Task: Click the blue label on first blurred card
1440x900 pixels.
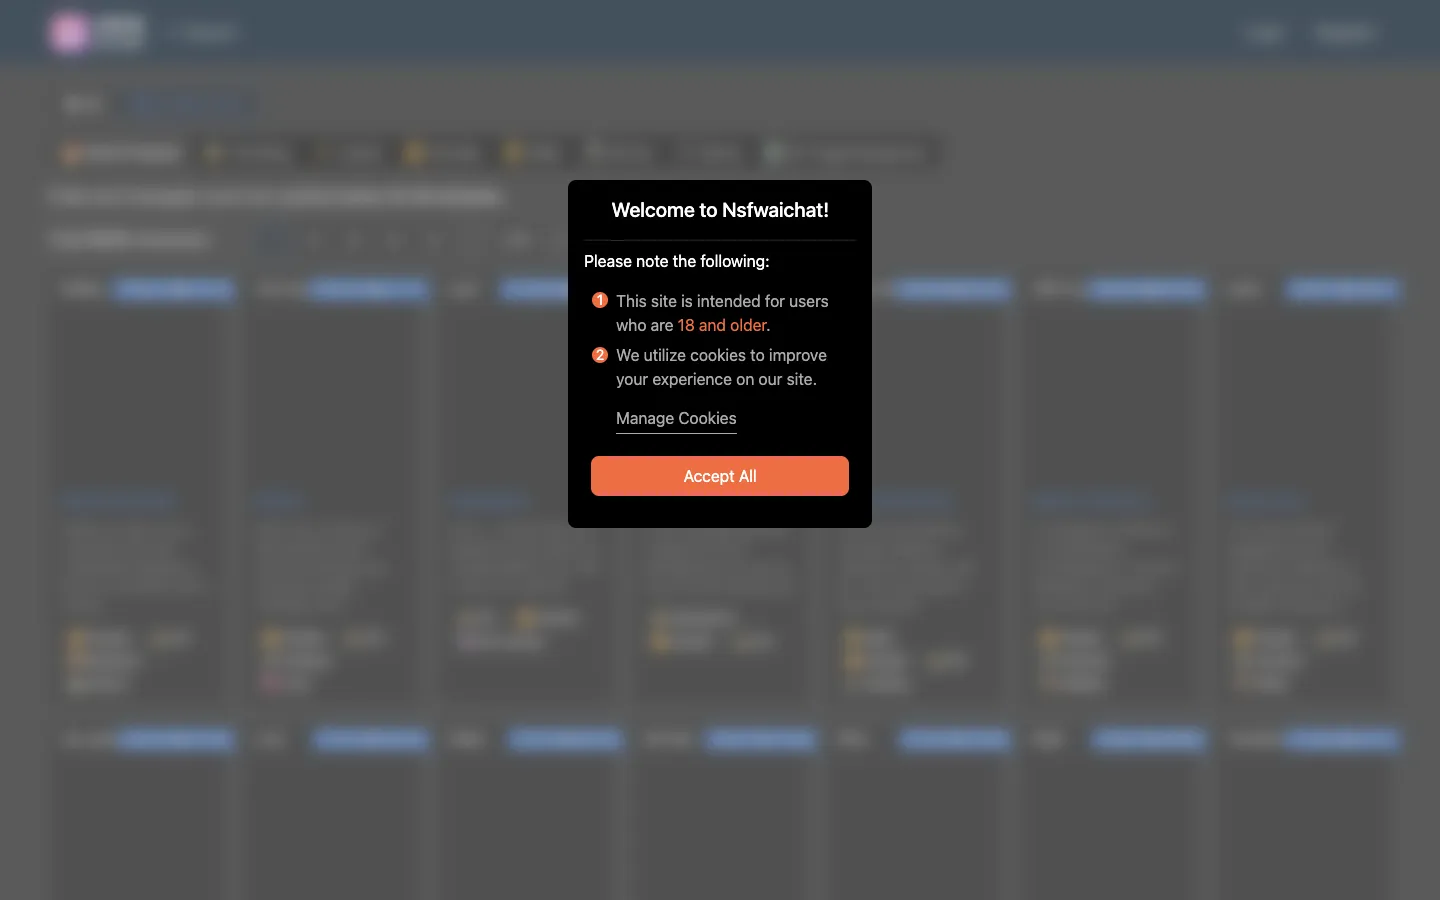Action: (x=173, y=290)
